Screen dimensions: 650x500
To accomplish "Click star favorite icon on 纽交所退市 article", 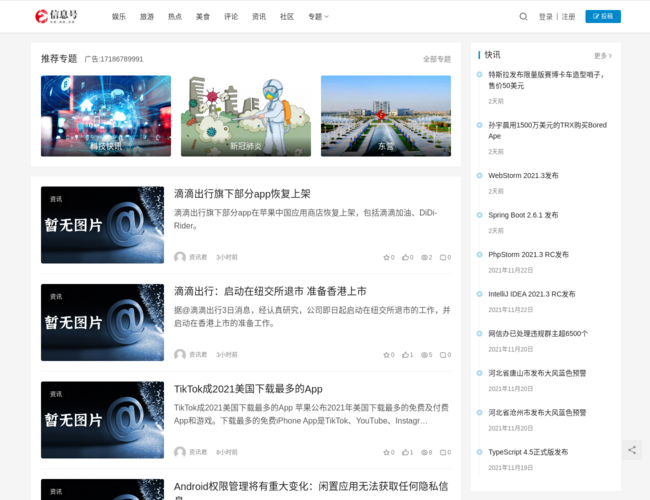I will [386, 355].
